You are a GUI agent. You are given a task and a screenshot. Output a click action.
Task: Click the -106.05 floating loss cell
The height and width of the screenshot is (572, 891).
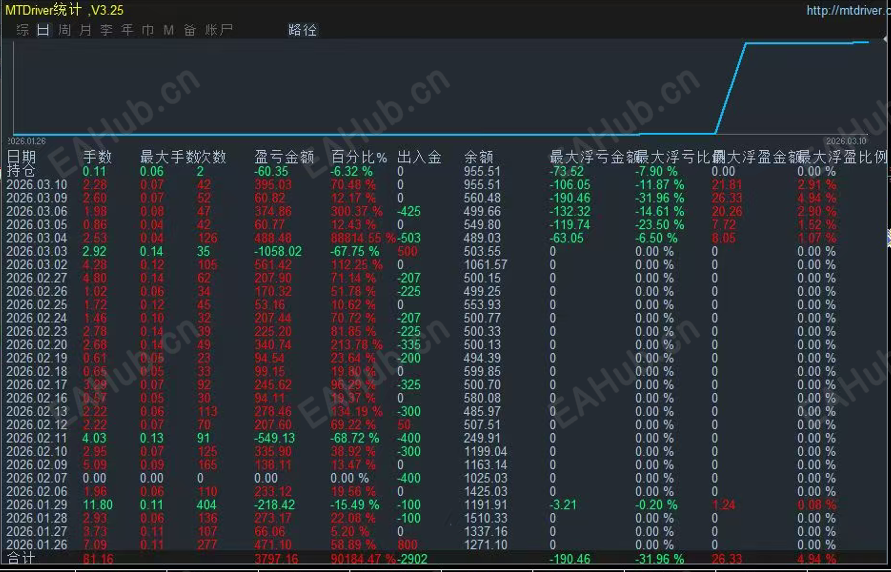coord(570,185)
